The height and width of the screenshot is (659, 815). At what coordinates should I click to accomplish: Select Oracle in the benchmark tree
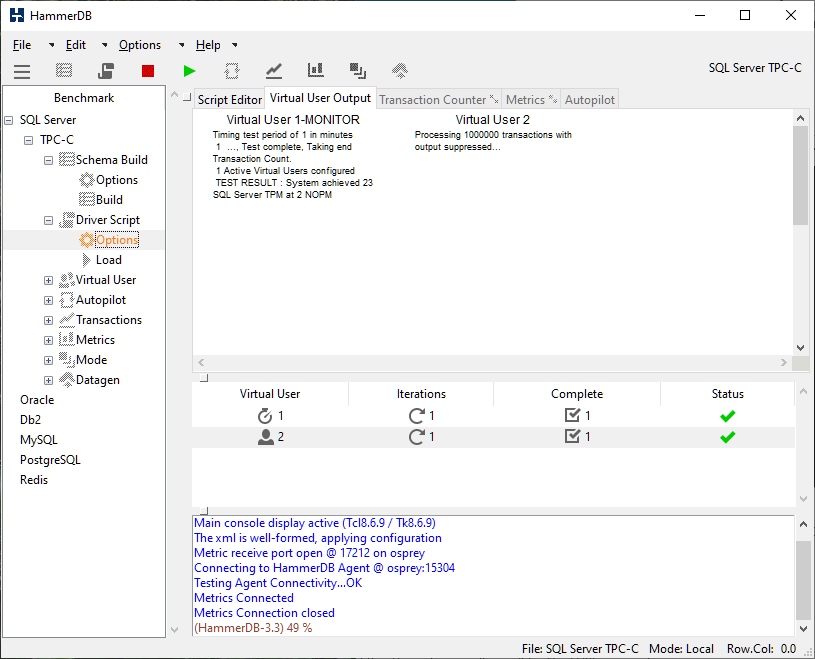coord(37,400)
